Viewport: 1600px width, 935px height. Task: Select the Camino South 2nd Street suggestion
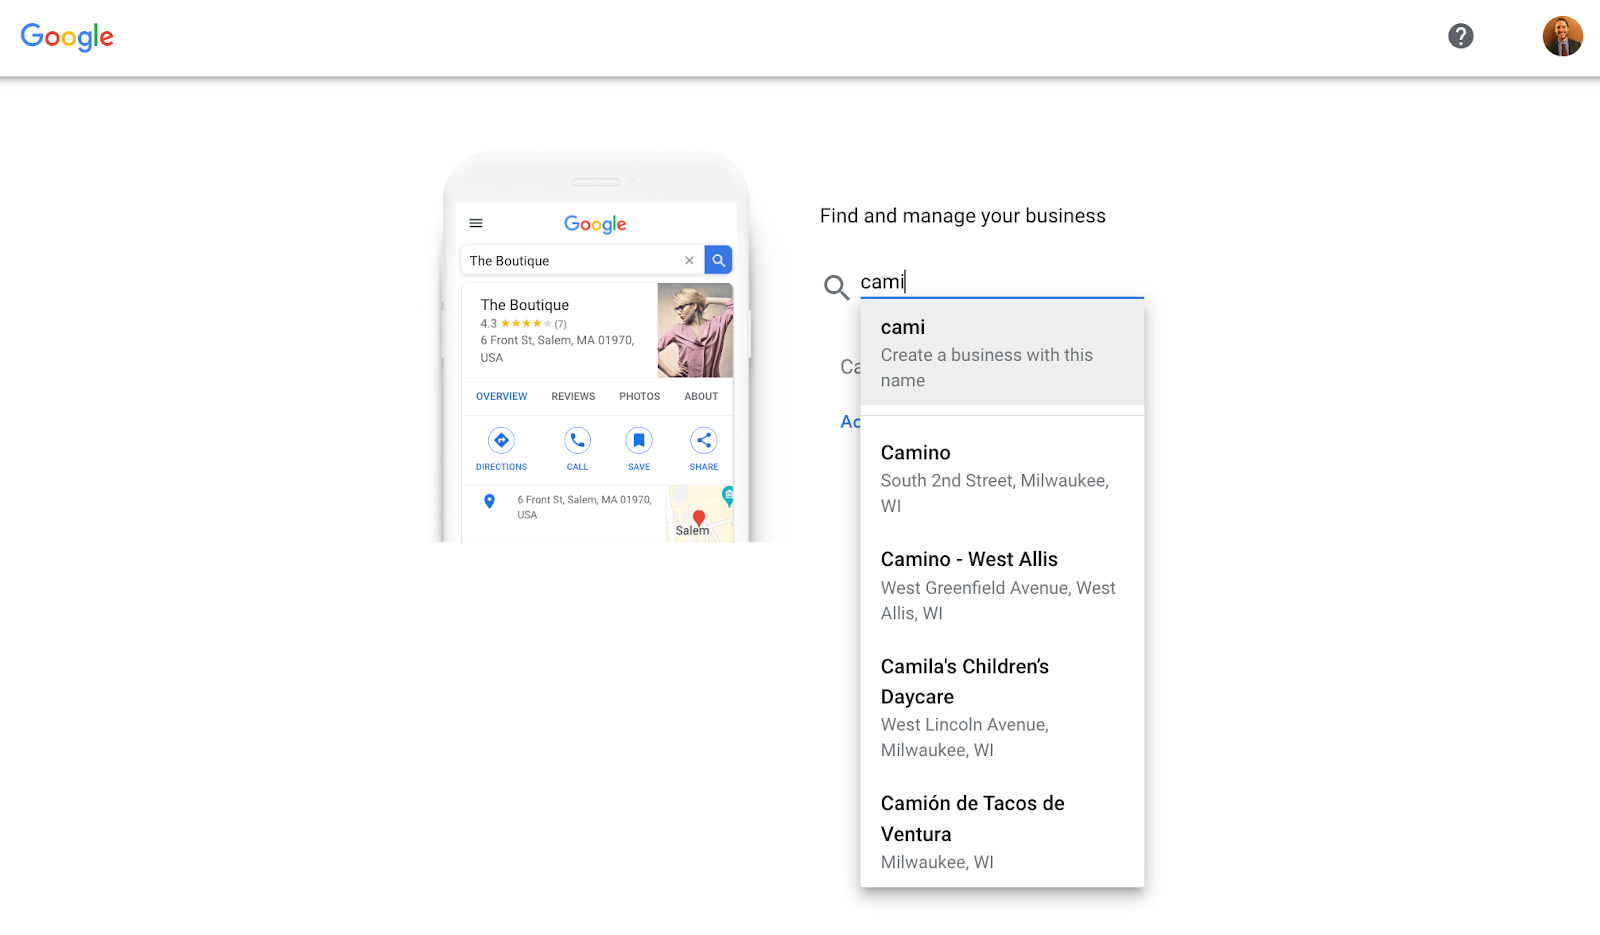tap(1002, 478)
